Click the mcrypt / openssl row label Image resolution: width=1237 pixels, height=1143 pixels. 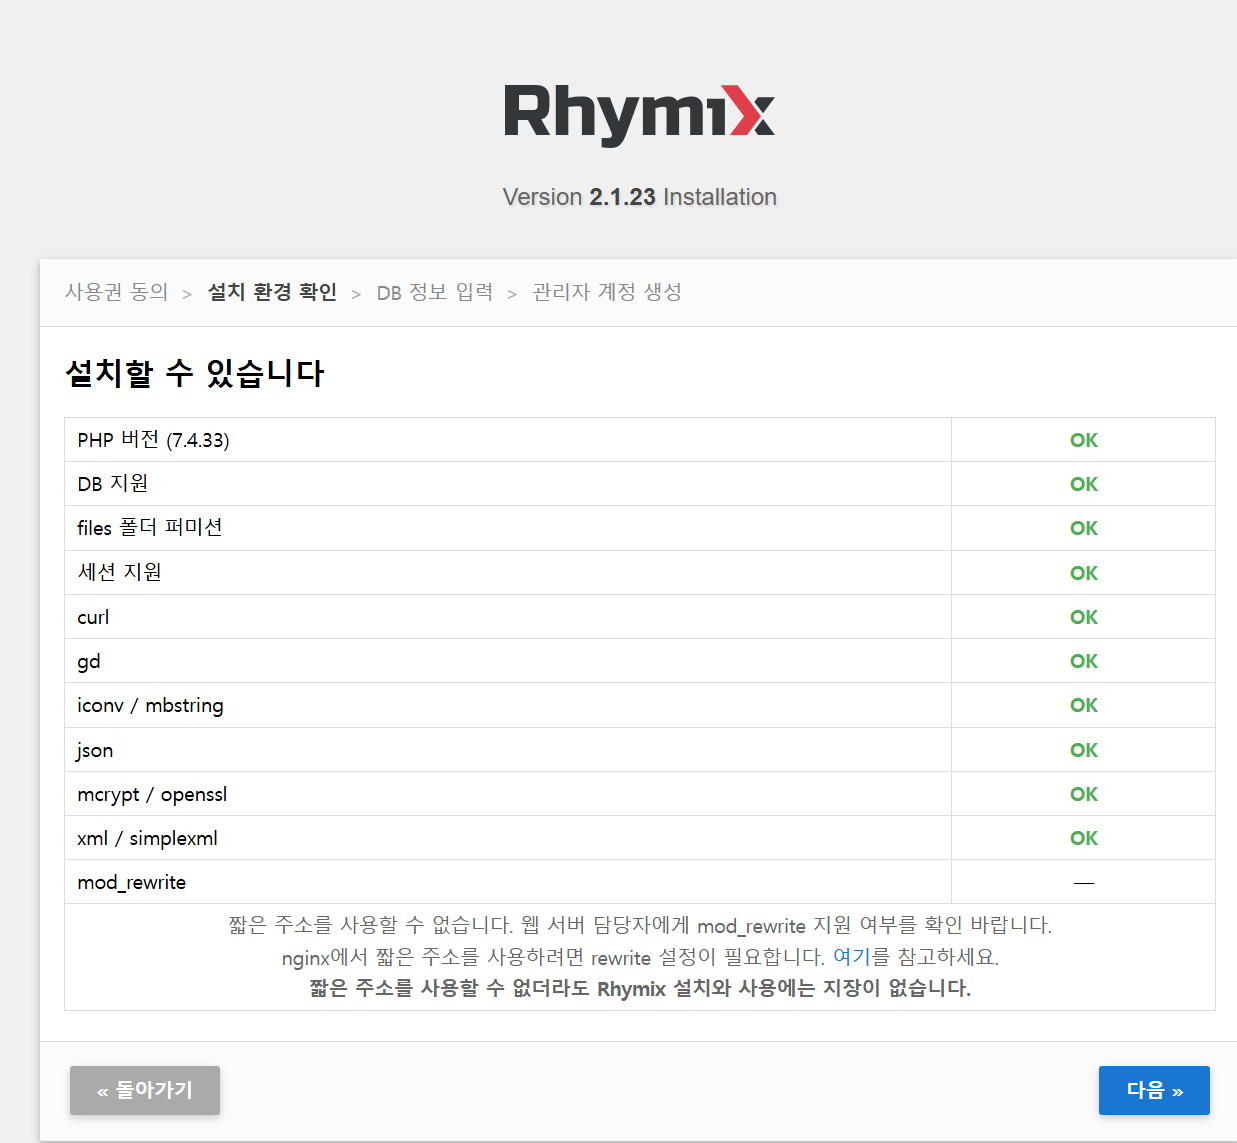(x=152, y=794)
